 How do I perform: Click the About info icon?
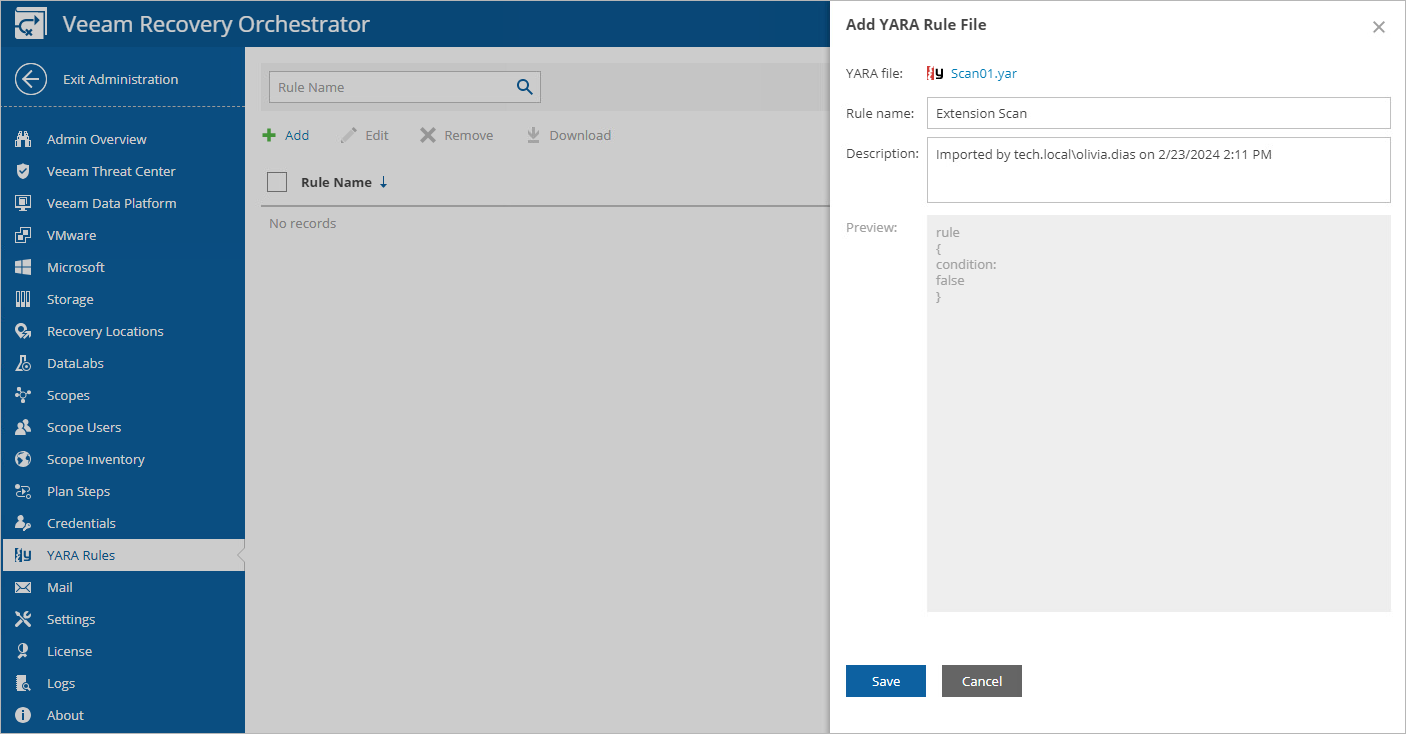point(24,715)
